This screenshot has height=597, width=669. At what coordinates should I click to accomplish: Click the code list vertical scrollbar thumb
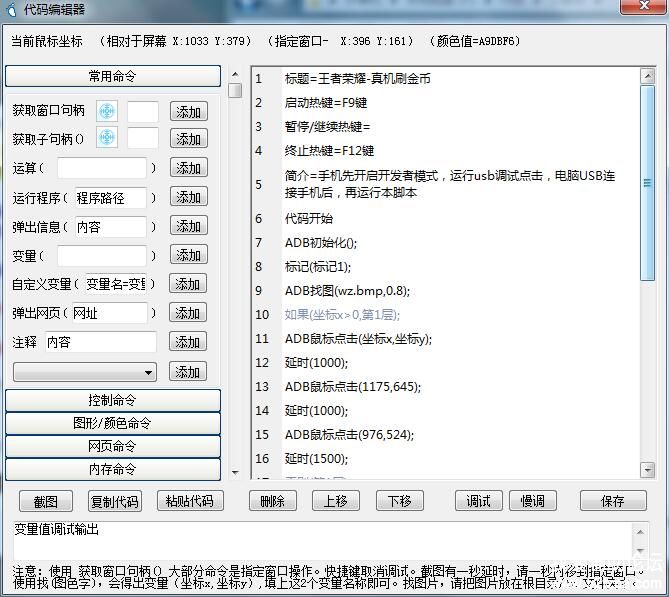pyautogui.click(x=647, y=180)
